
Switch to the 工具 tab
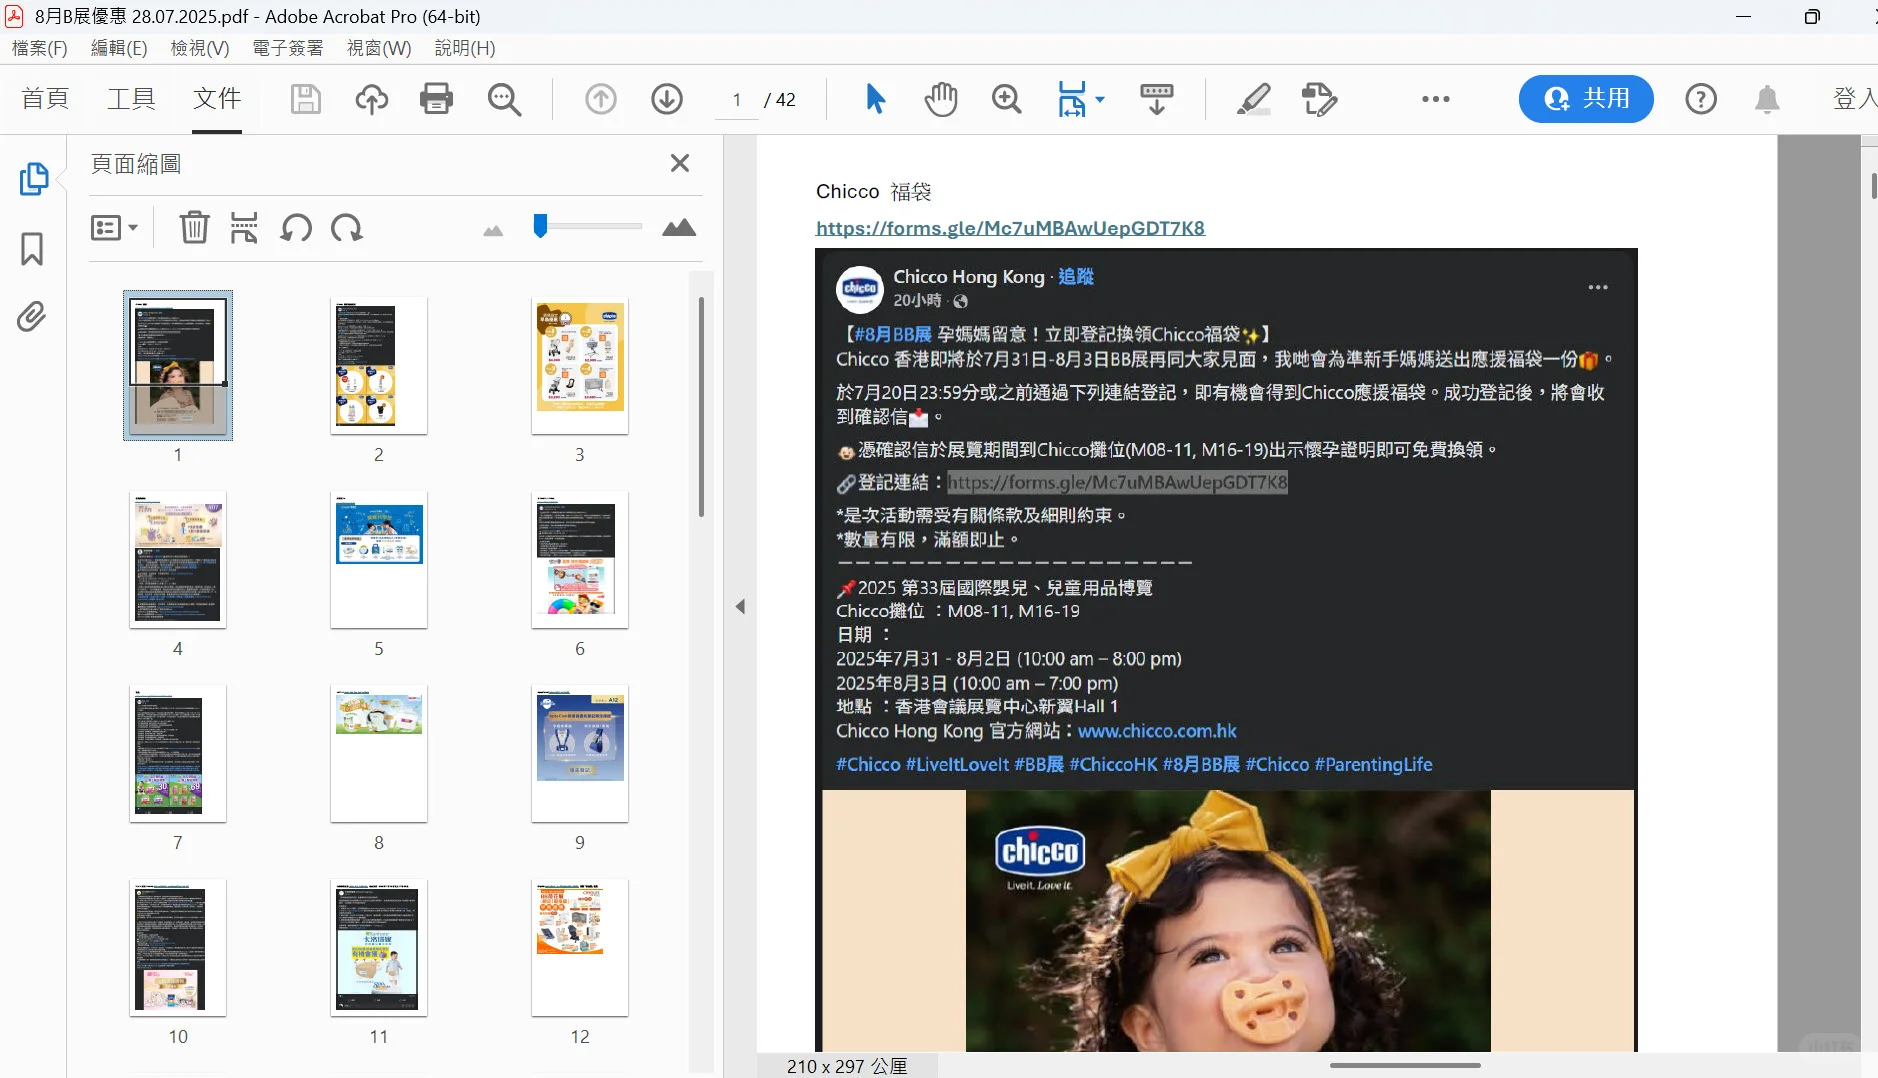[131, 99]
